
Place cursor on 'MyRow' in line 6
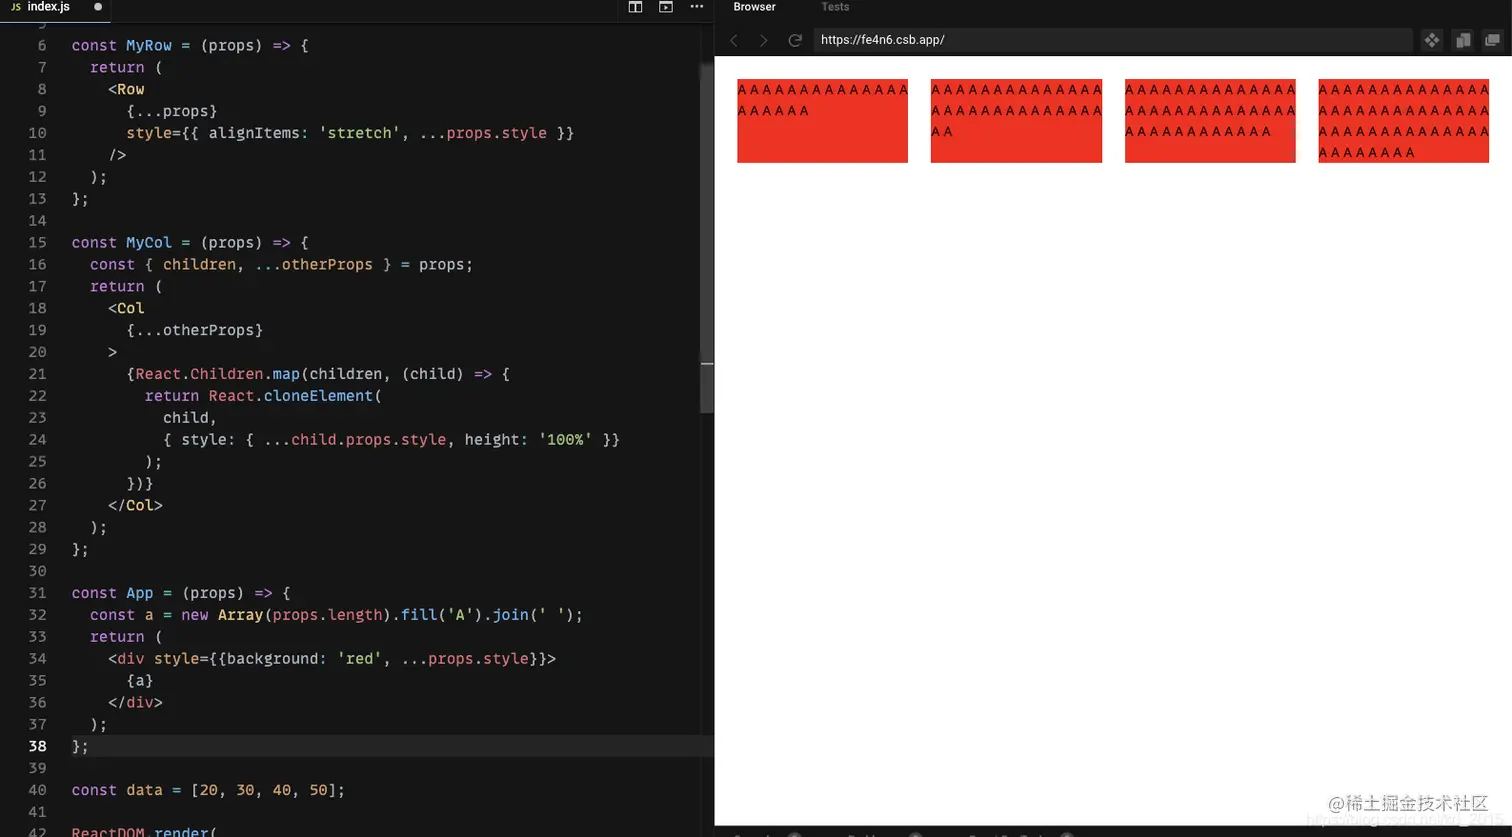pyautogui.click(x=149, y=45)
